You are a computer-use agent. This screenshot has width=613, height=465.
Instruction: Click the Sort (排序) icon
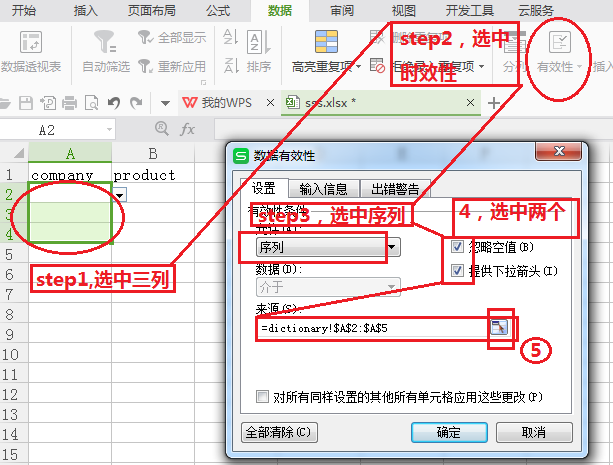tap(258, 44)
